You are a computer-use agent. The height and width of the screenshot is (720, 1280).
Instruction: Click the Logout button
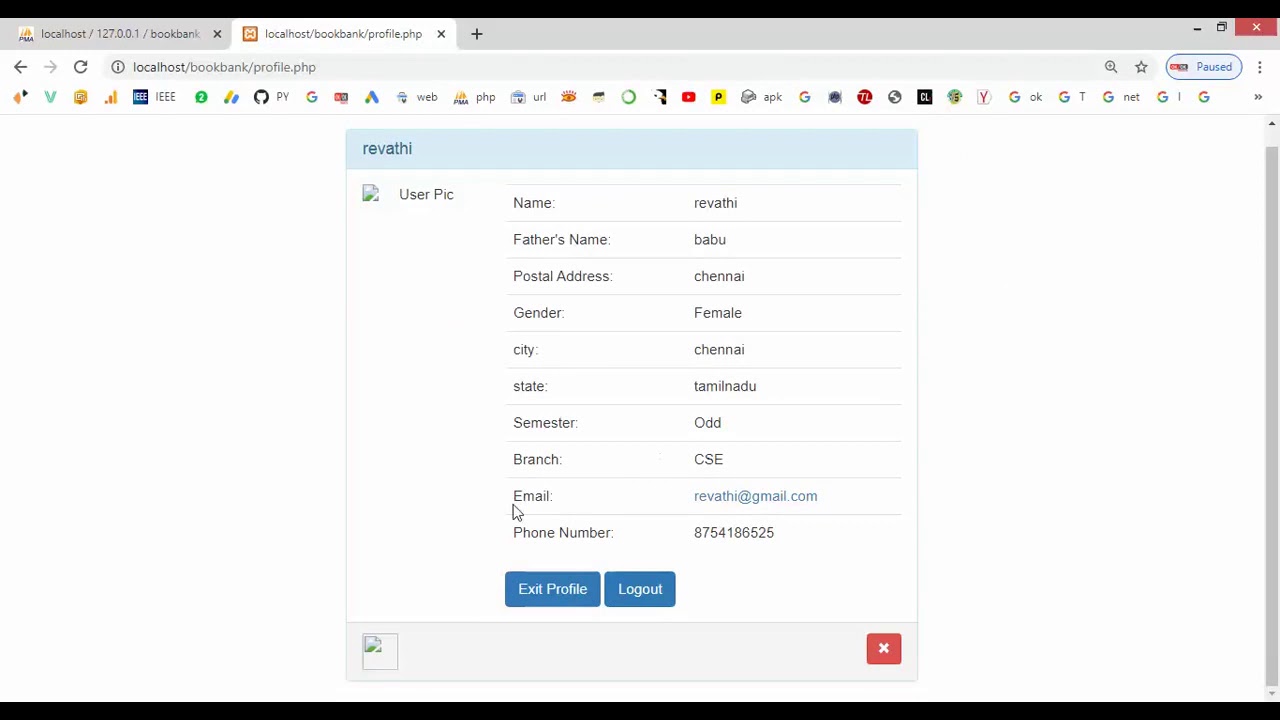[x=640, y=589]
